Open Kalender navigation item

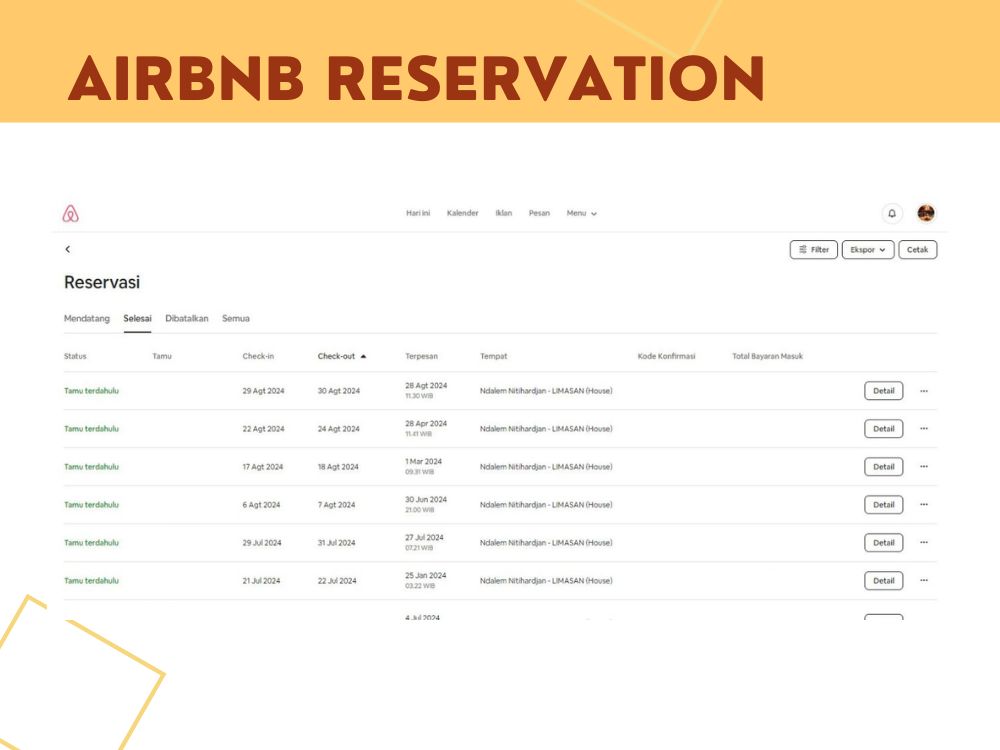coord(462,213)
